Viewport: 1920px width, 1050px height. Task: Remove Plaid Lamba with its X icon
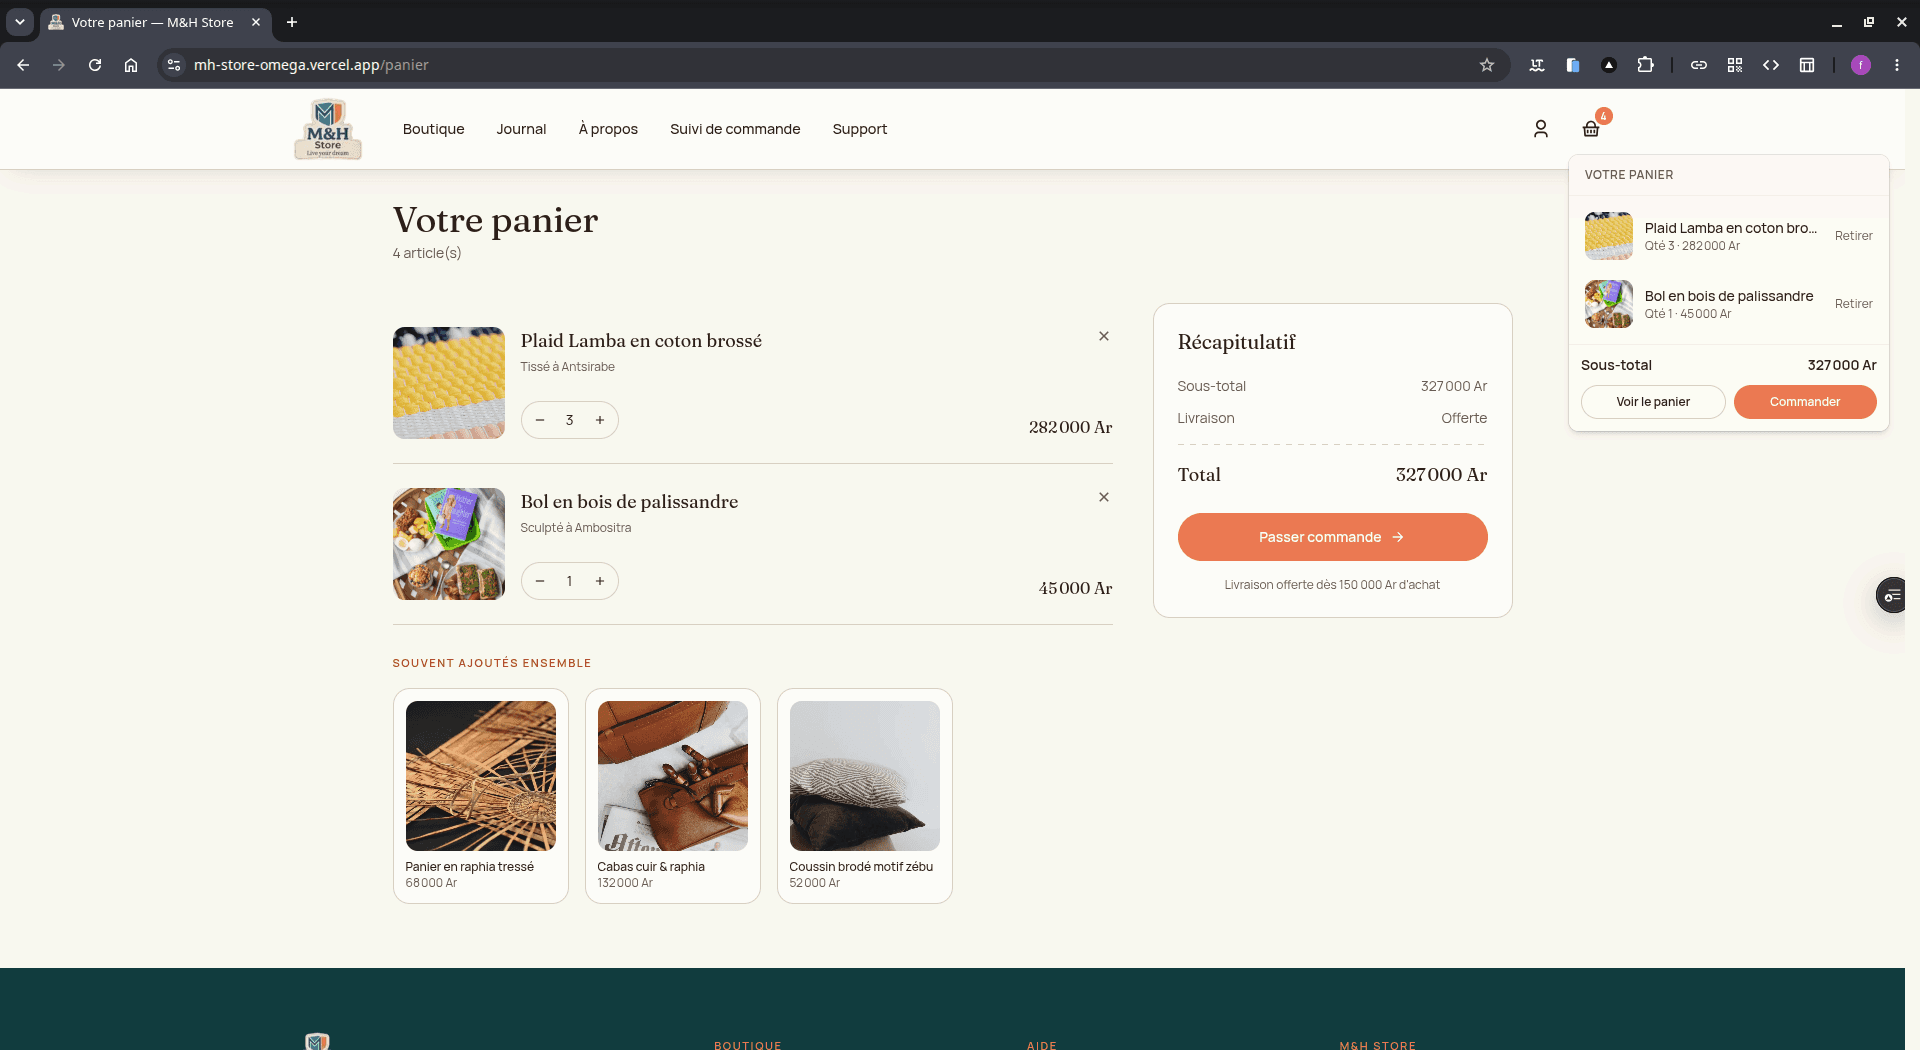1104,336
